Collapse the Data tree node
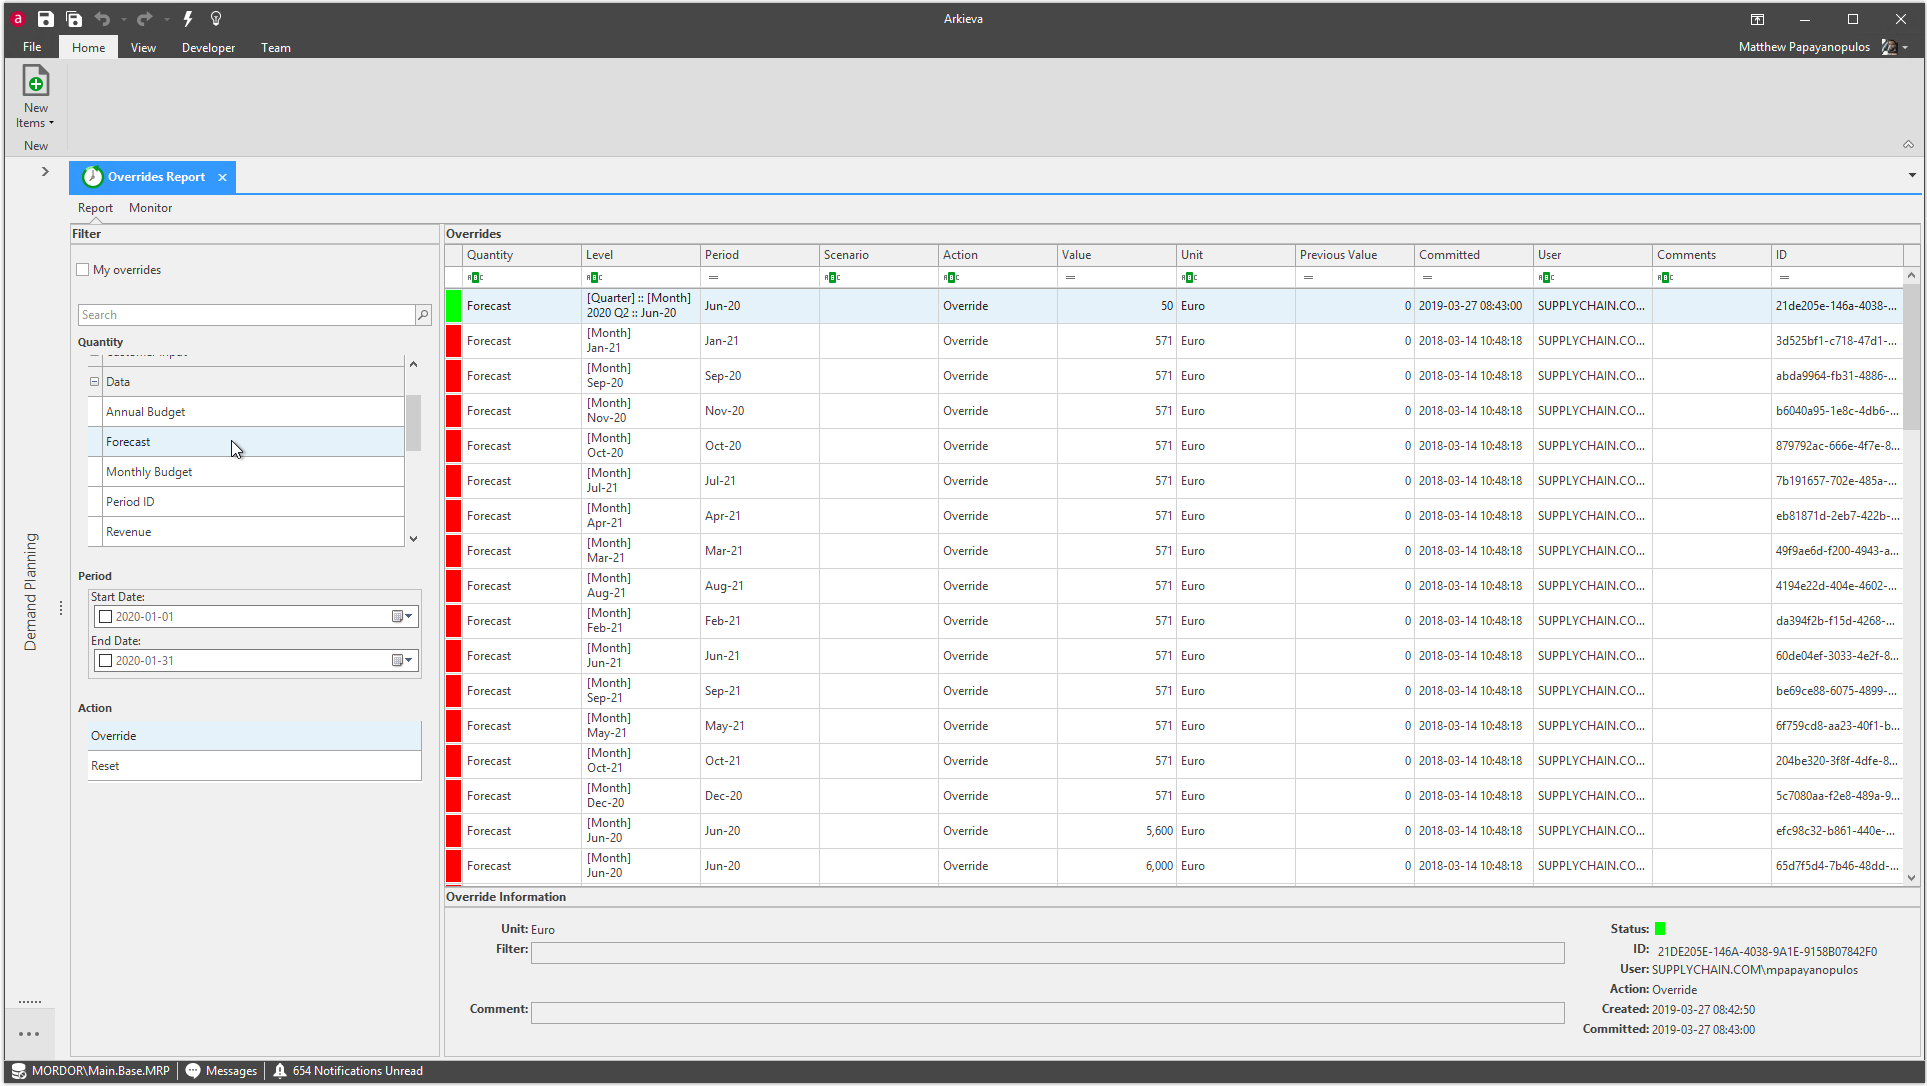Image resolution: width=1927 pixels, height=1086 pixels. (x=95, y=382)
